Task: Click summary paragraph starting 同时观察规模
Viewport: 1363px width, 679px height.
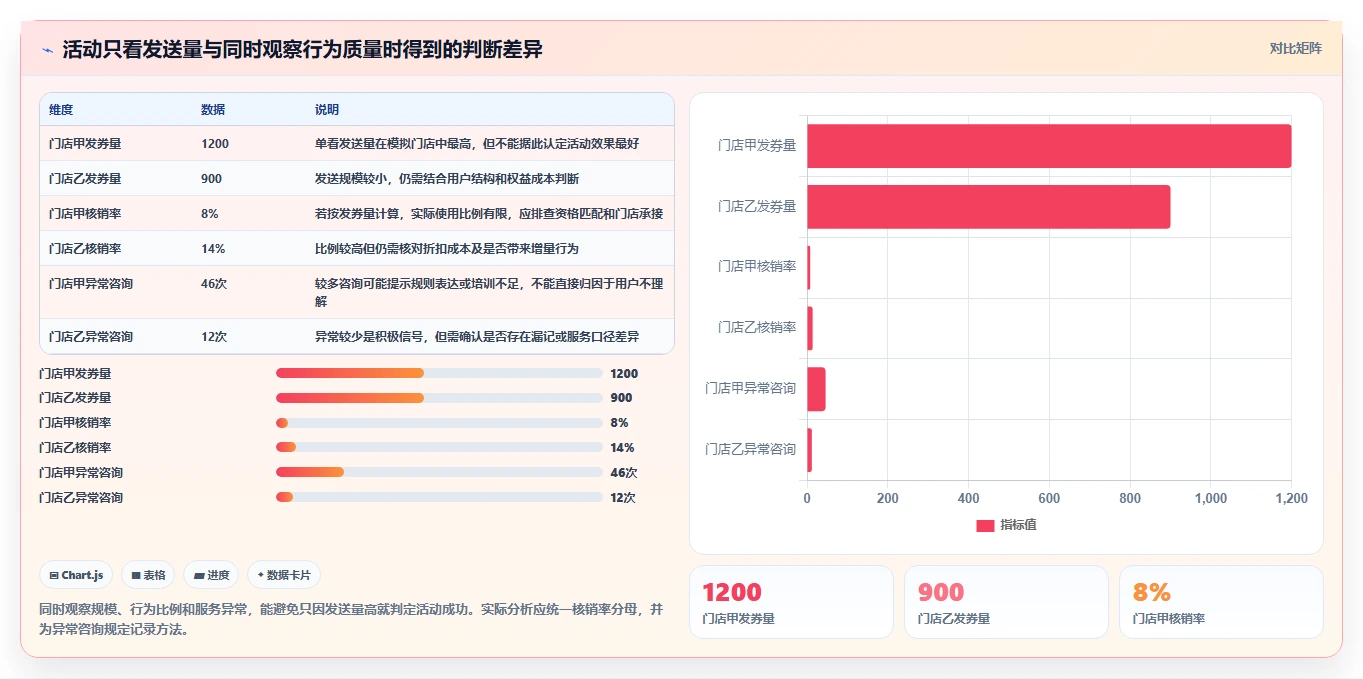Action: tap(351, 619)
